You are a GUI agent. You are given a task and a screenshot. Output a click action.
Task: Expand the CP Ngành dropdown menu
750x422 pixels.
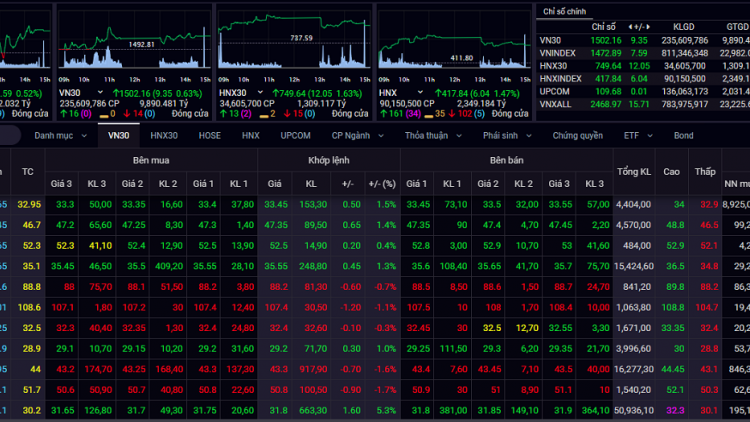coord(356,134)
